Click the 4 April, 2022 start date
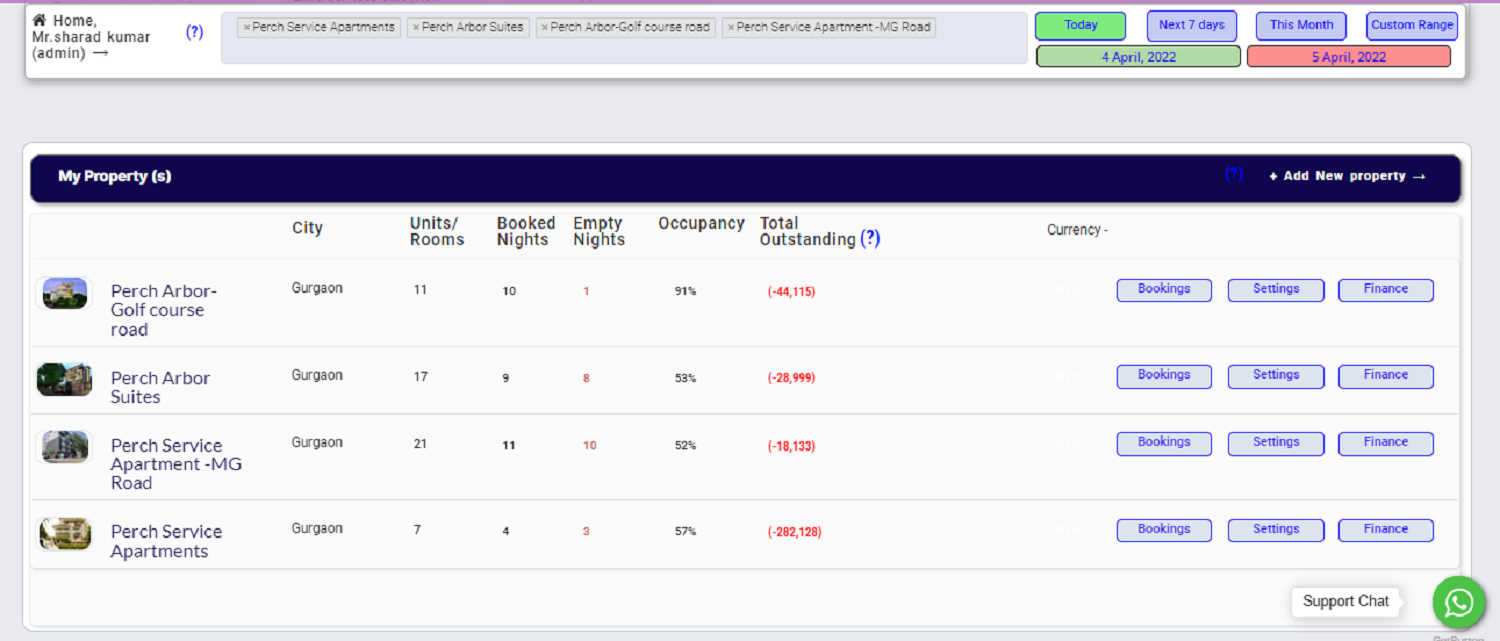The image size is (1500, 641). (x=1138, y=57)
